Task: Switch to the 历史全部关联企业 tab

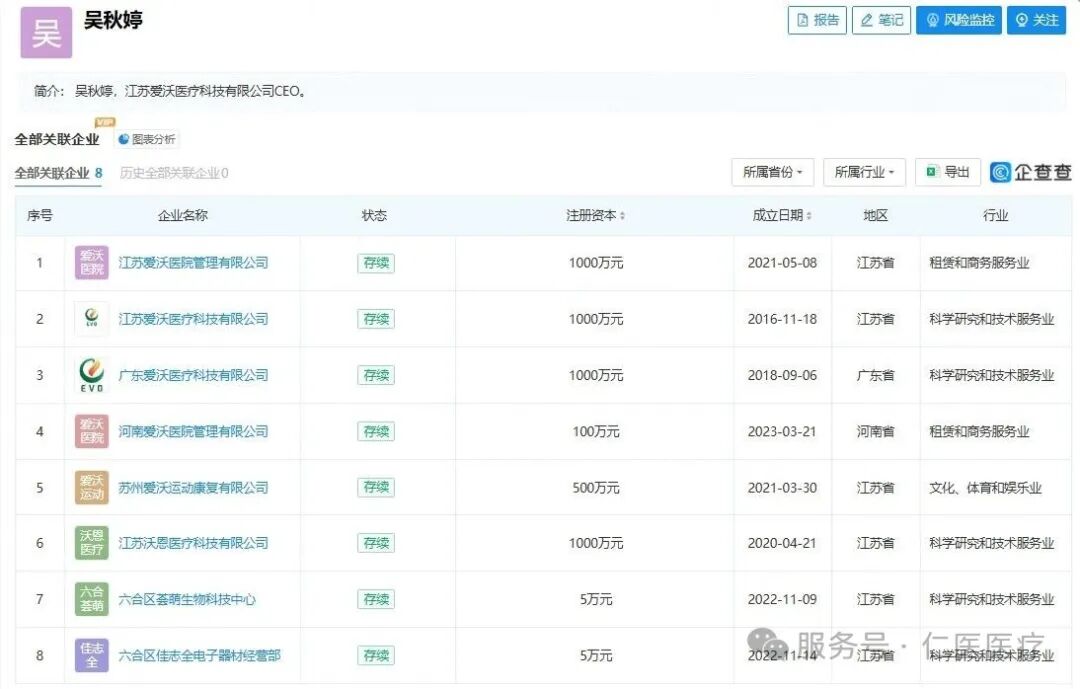Action: click(x=174, y=173)
